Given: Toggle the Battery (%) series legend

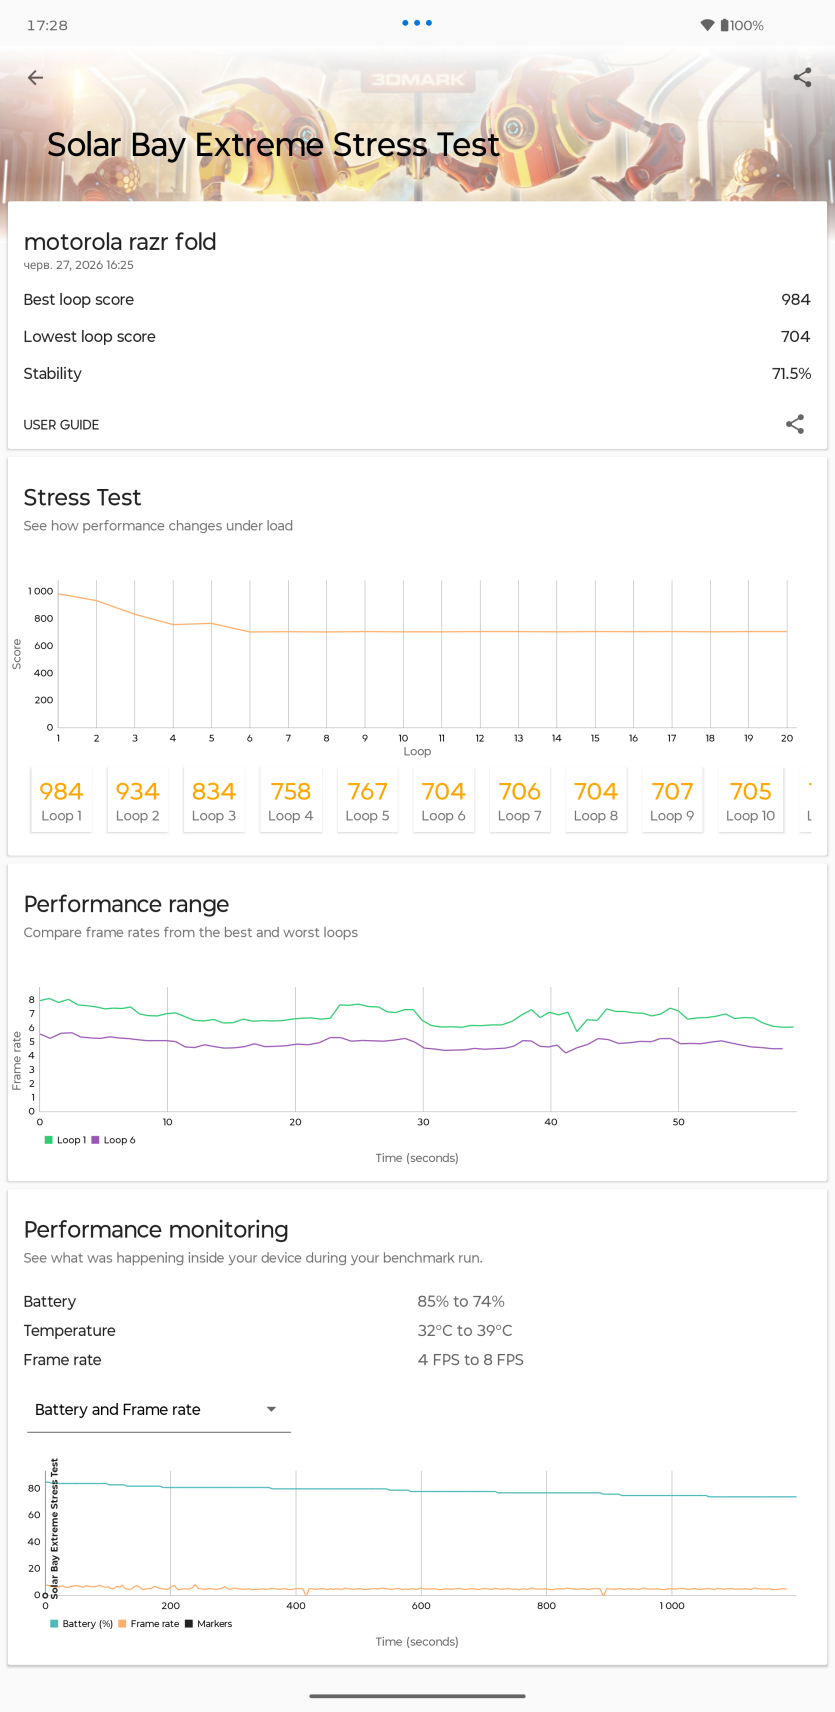Looking at the screenshot, I should point(81,1624).
